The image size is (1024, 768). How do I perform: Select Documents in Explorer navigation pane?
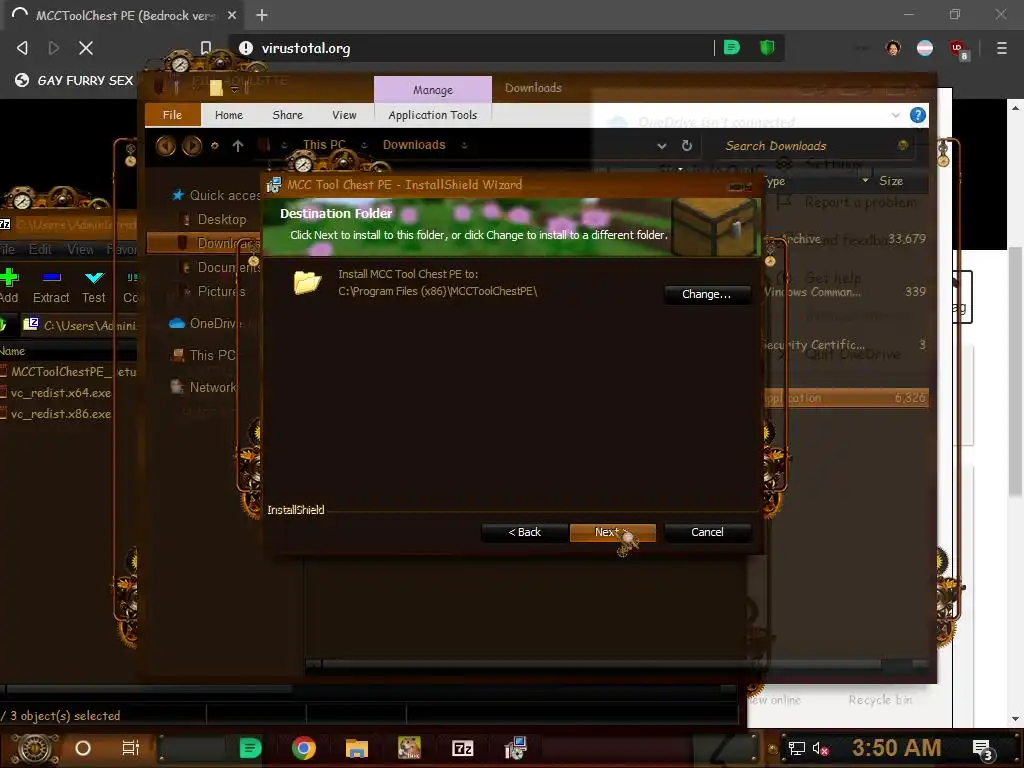(221, 268)
